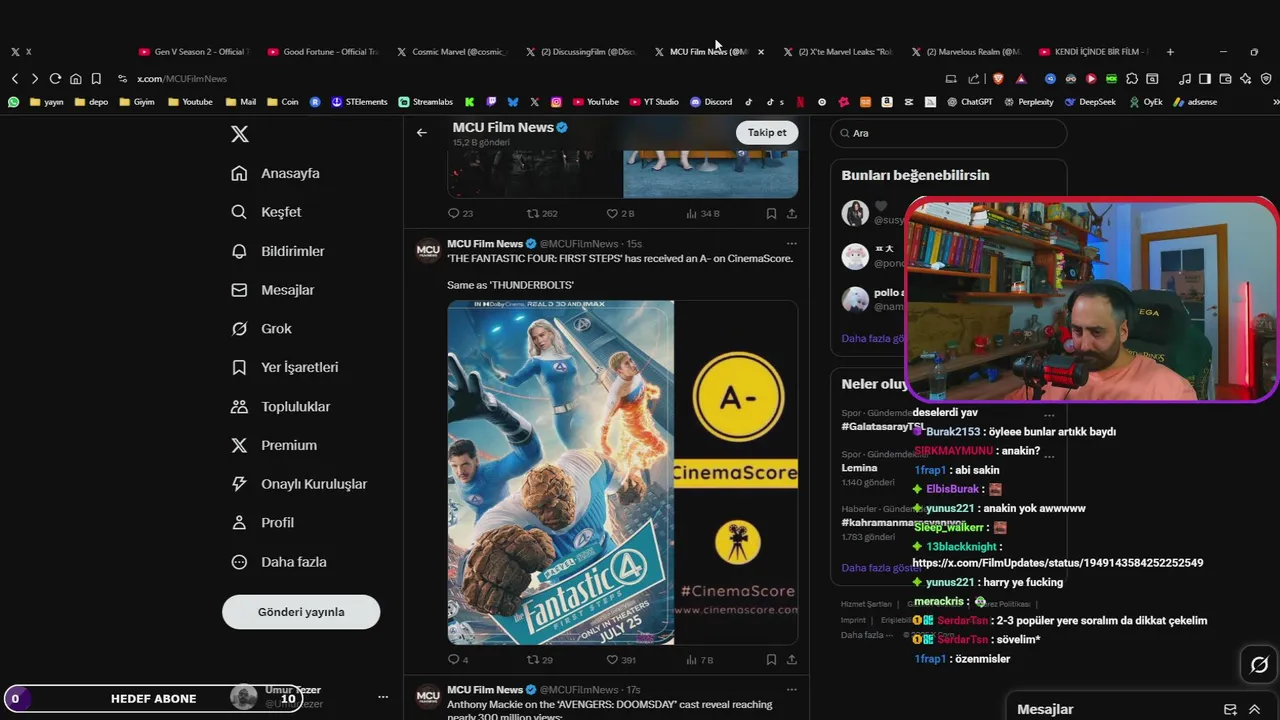Open Anasayfa in sidebar
Screen dimensions: 1280x720
tap(275, 174)
